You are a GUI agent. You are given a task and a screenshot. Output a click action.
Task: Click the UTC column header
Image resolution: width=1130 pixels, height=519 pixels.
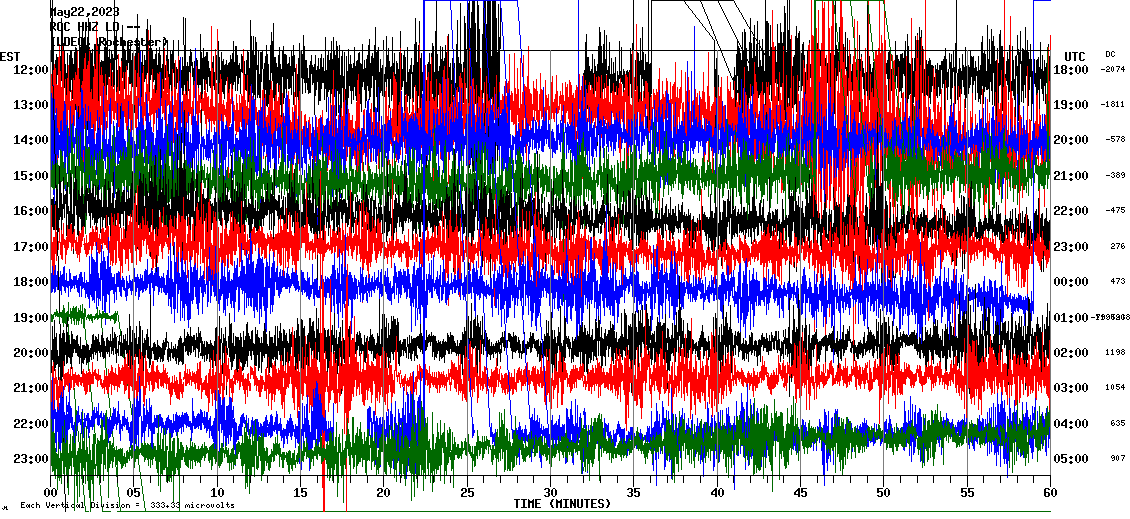click(x=1074, y=56)
